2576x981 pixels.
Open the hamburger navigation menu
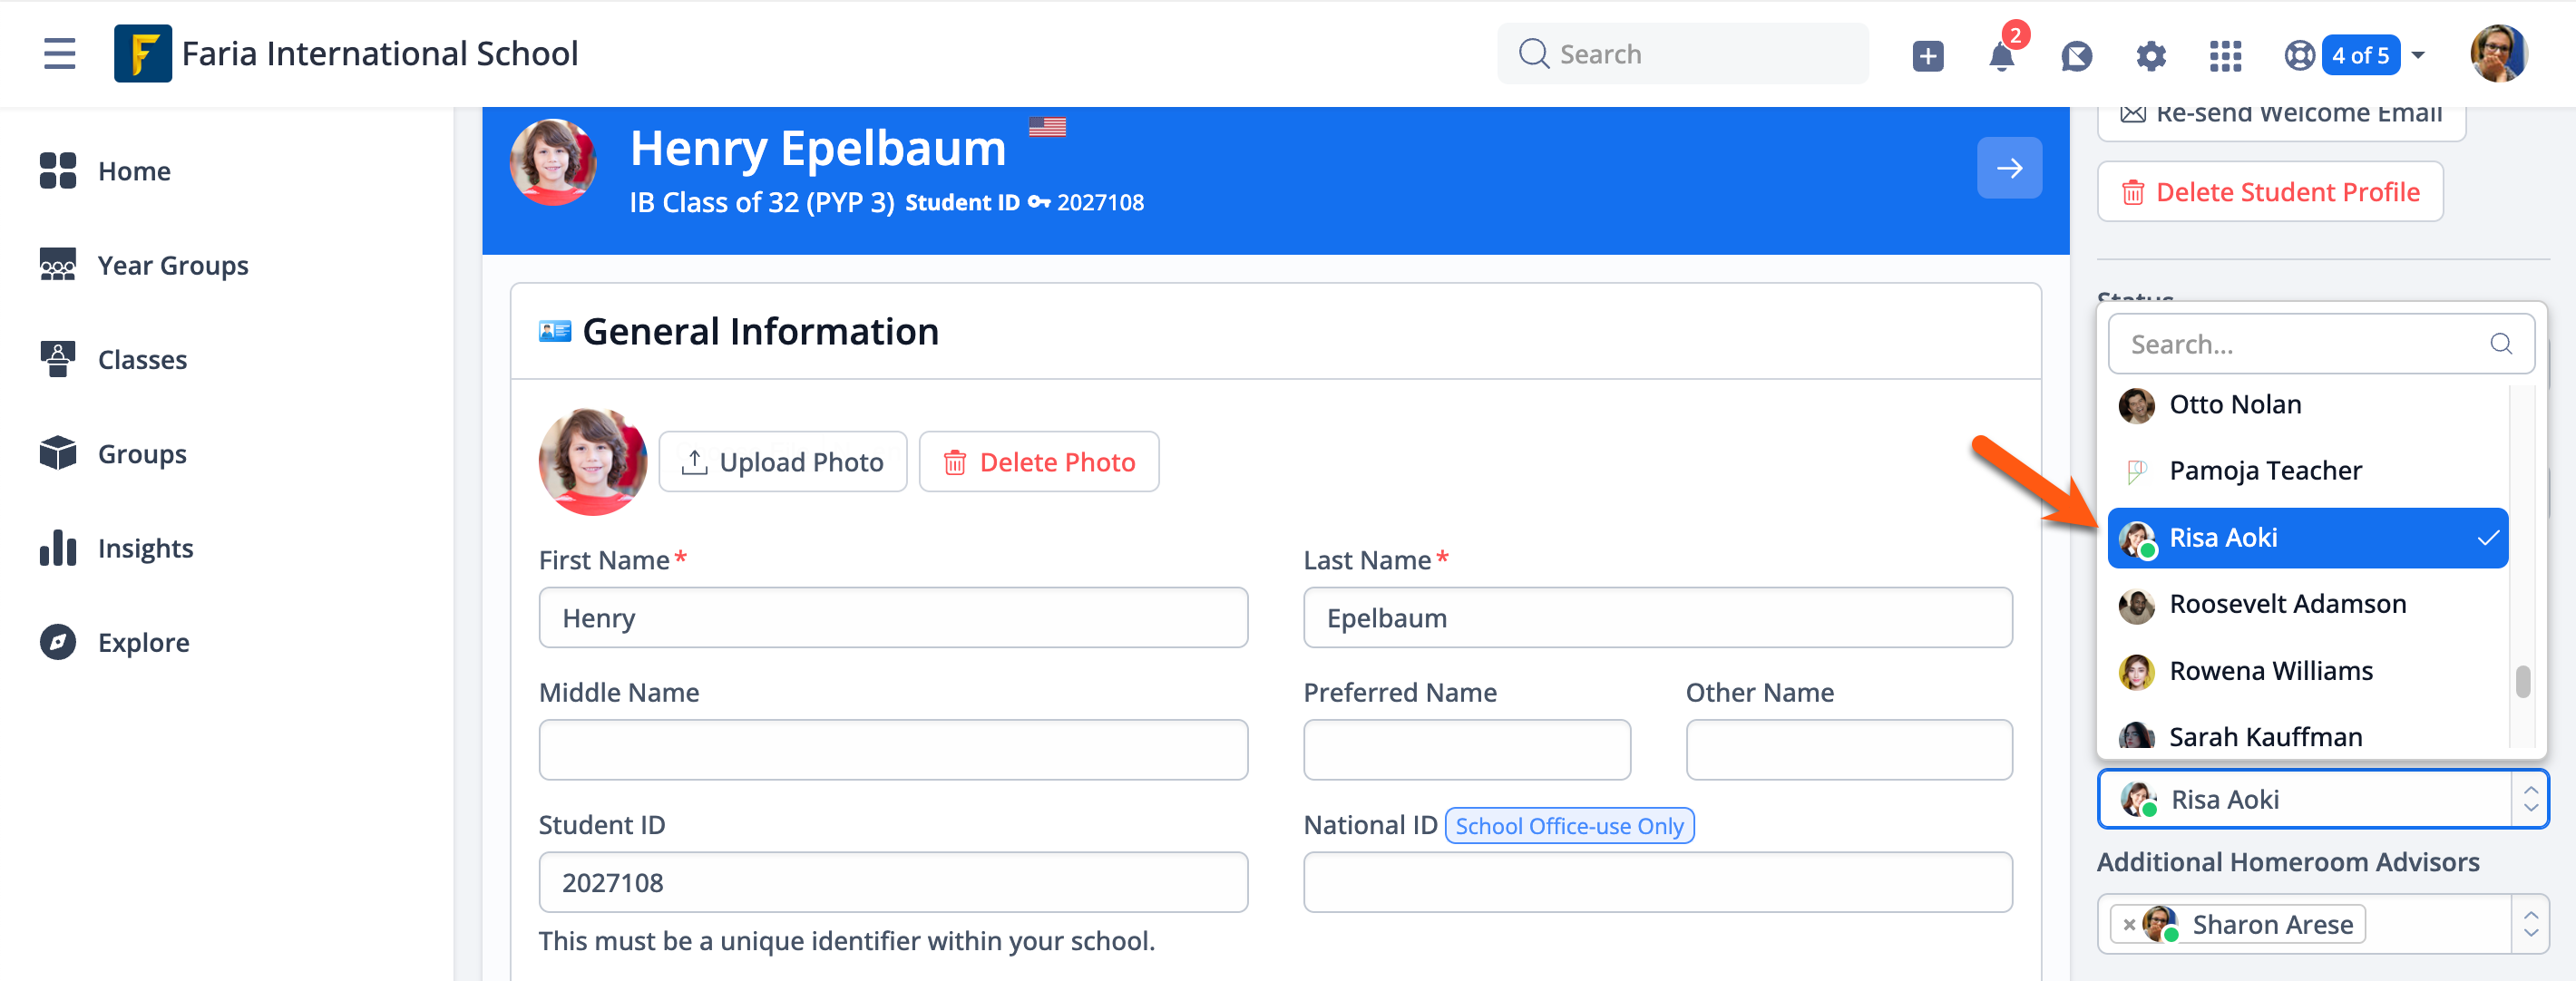point(60,54)
